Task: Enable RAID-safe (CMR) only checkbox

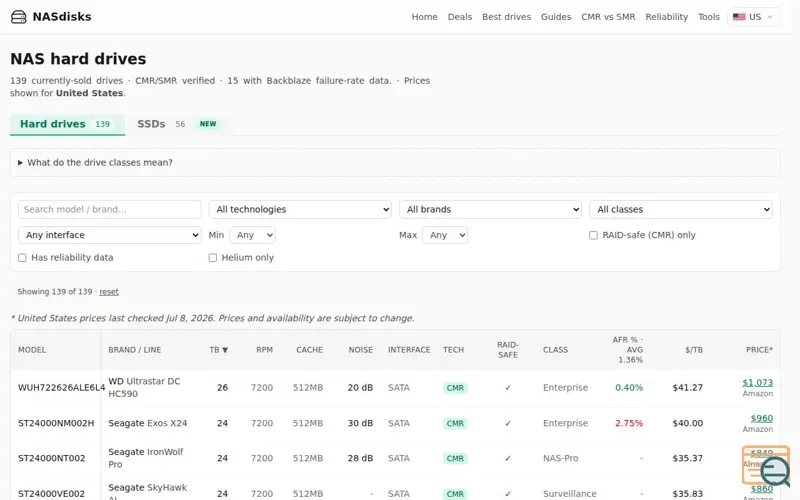Action: click(x=593, y=235)
